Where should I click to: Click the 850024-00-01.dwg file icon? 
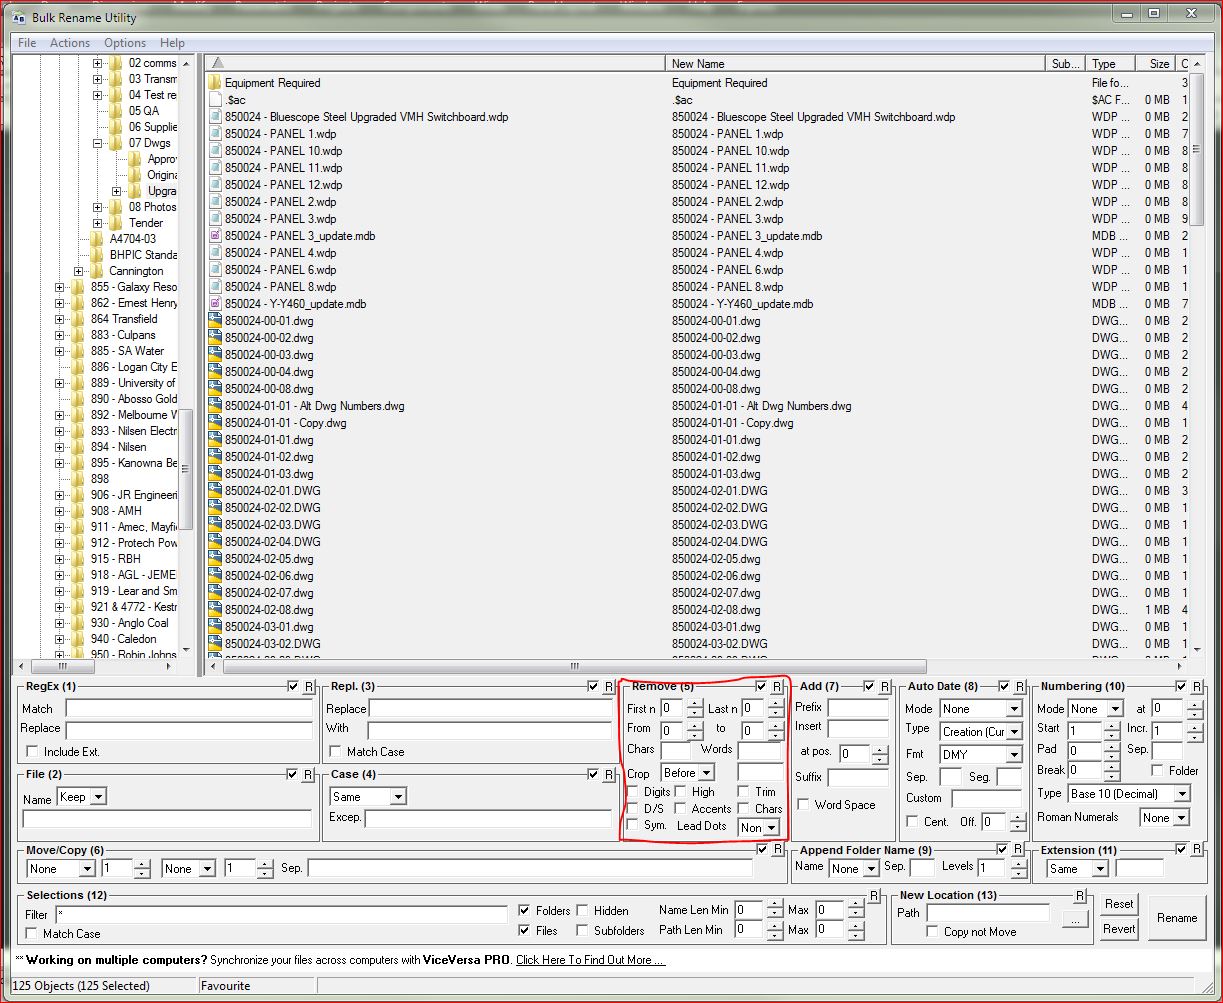tap(215, 321)
